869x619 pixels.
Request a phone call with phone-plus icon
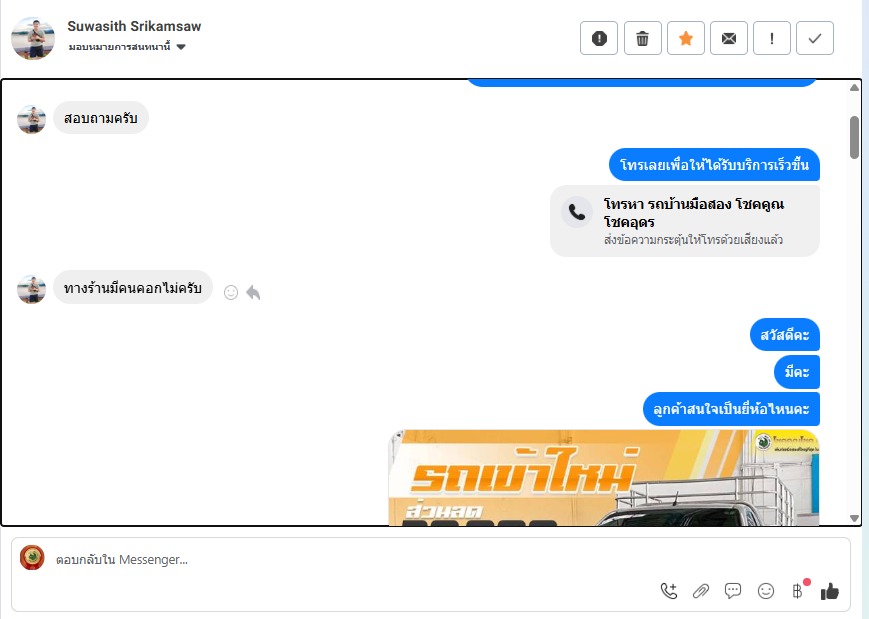tap(669, 591)
